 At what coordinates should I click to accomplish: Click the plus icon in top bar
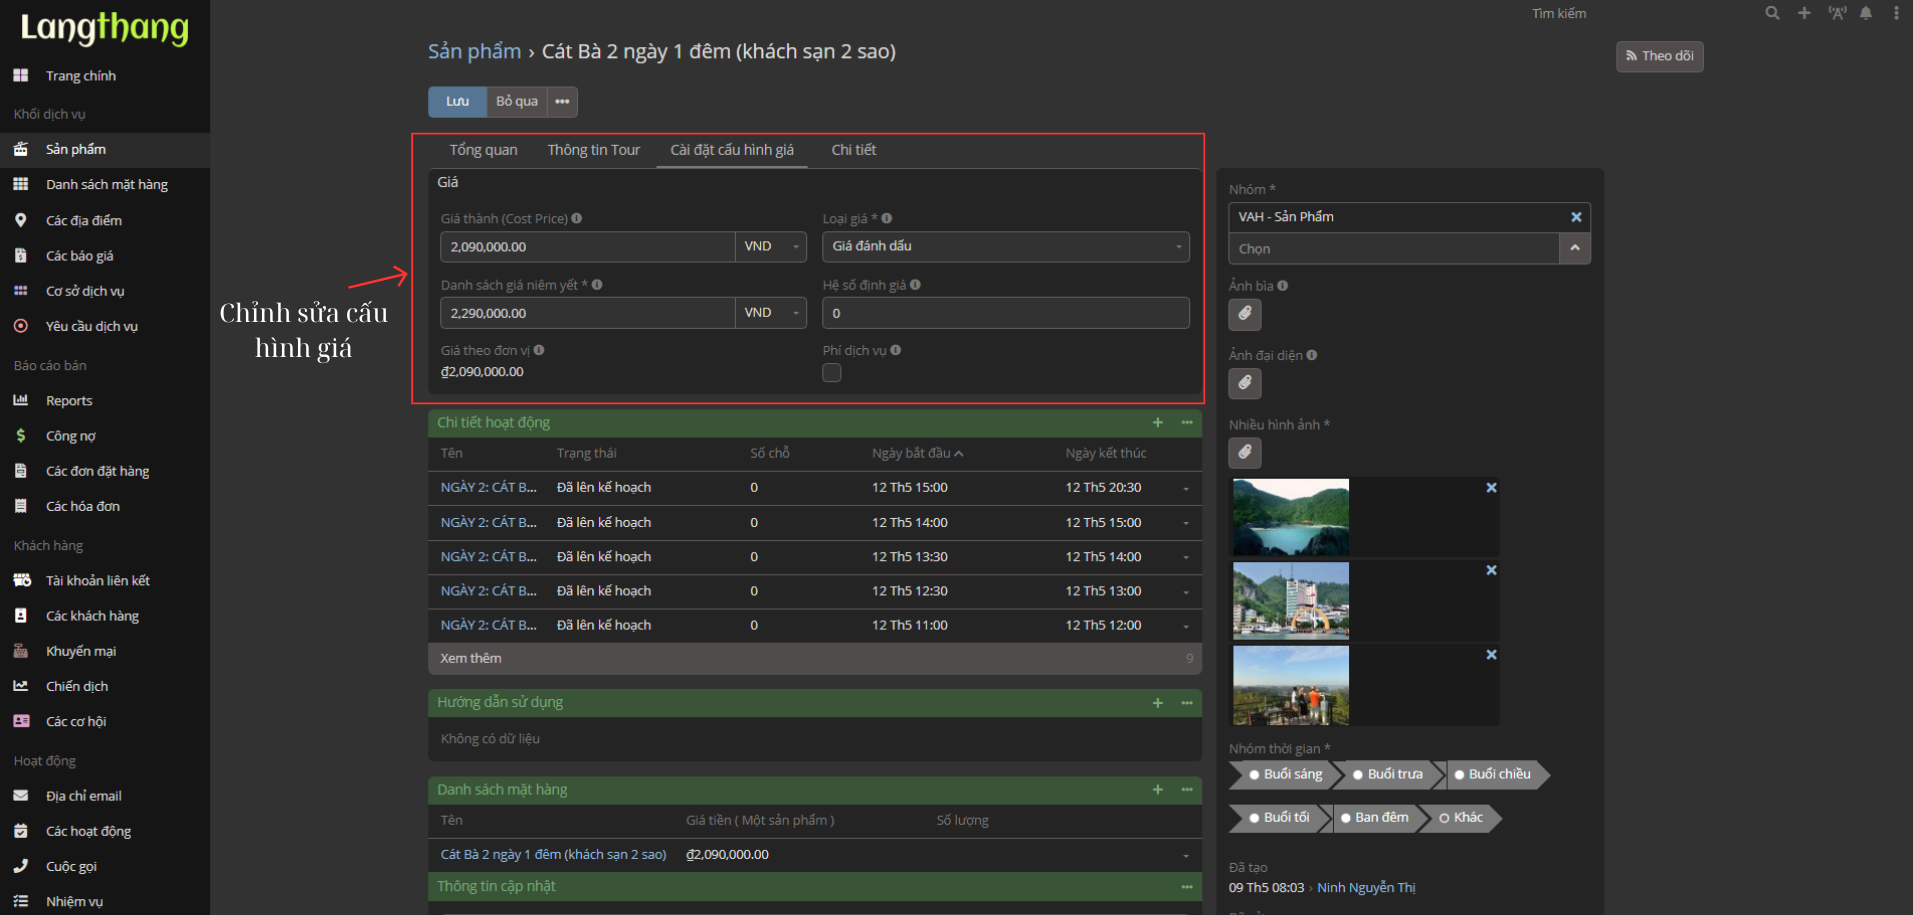(x=1804, y=13)
